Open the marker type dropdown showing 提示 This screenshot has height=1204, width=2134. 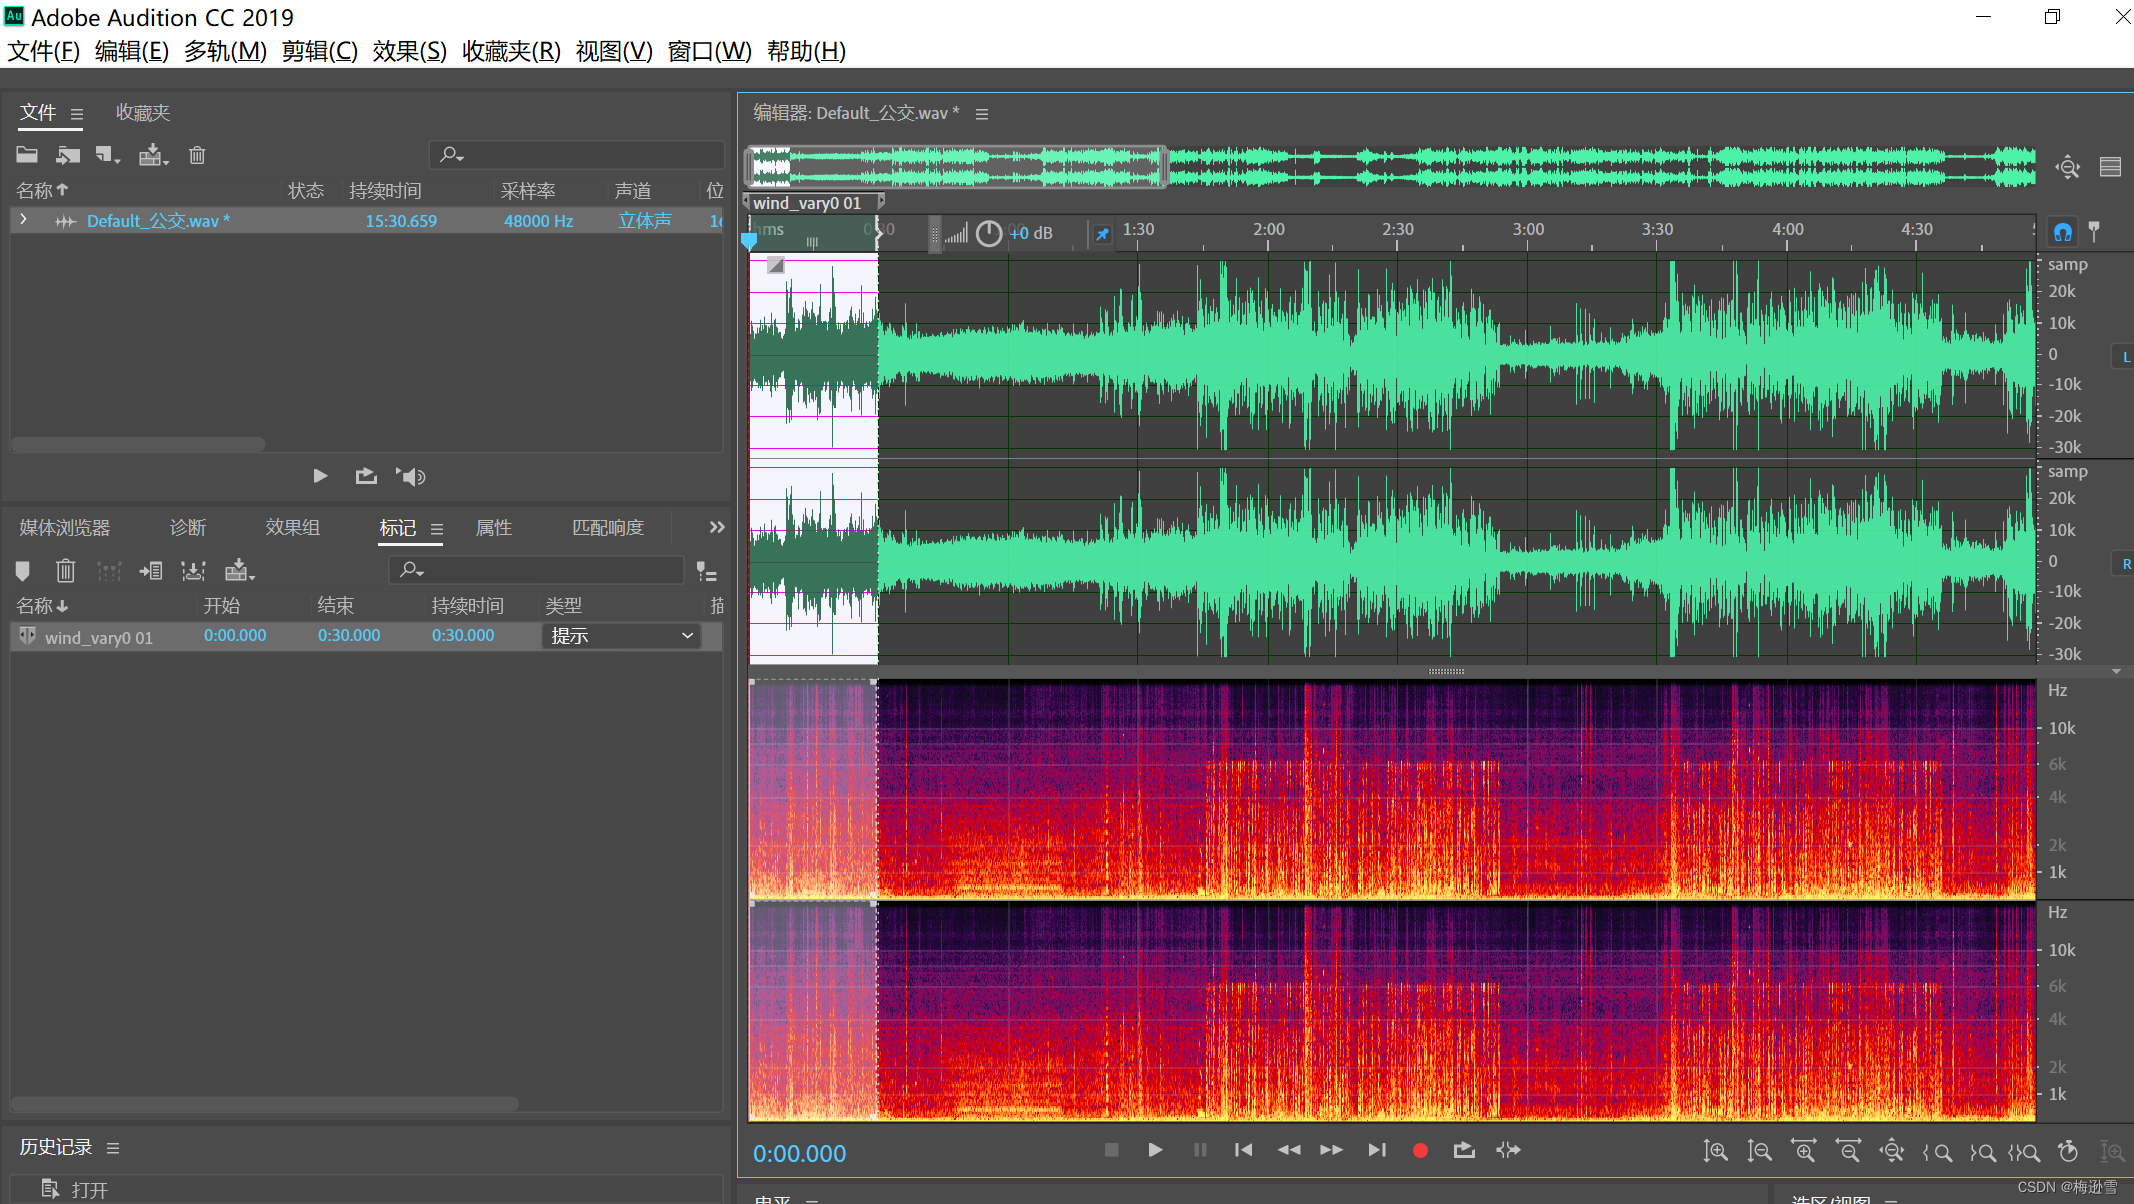point(622,636)
